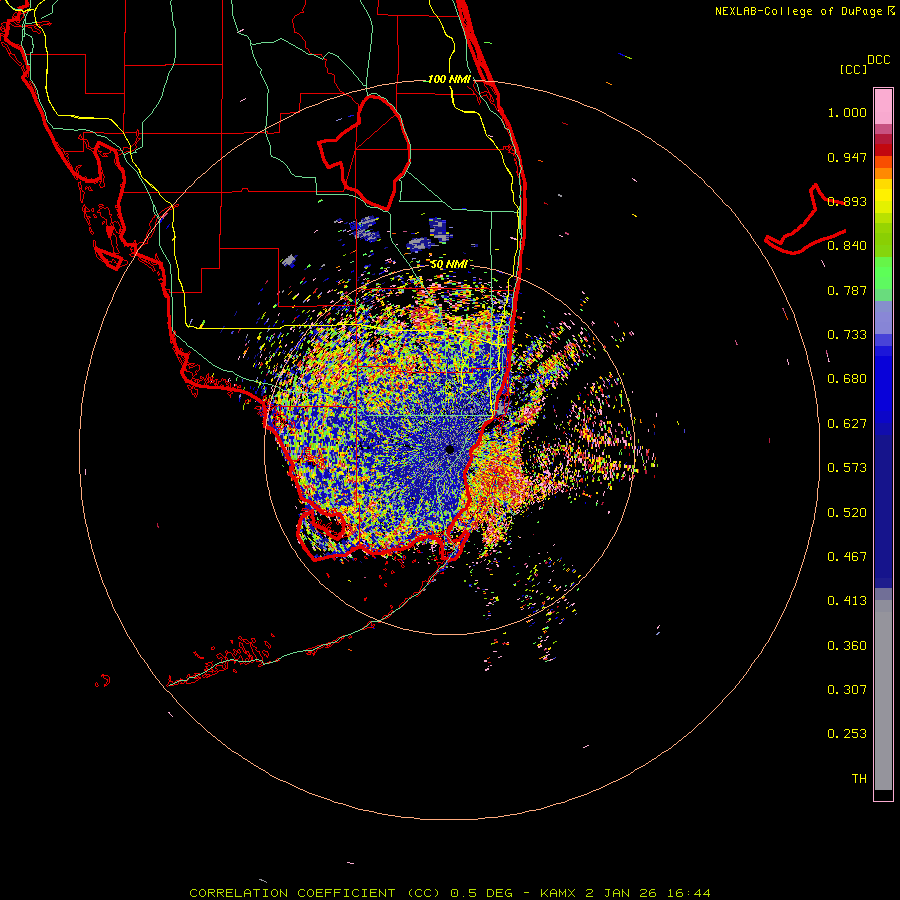Click the 0.253 color scale value
900x900 pixels.
pos(847,734)
